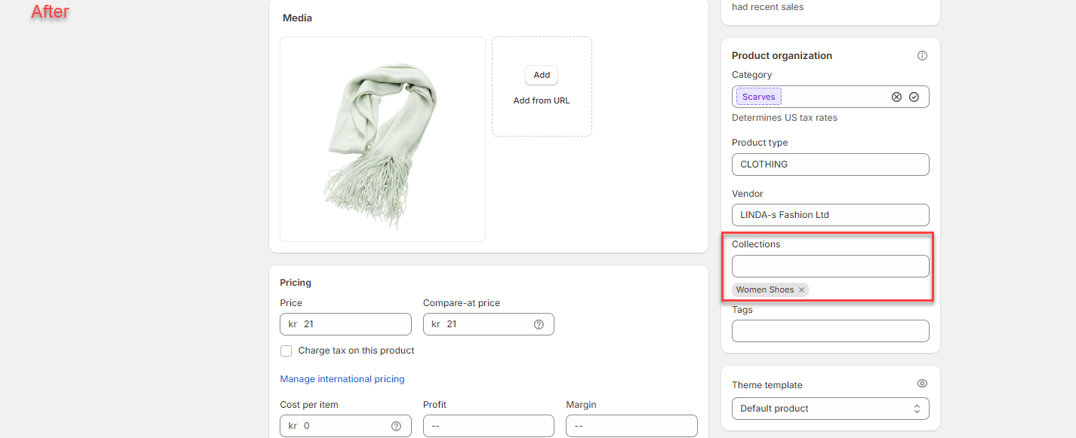The width and height of the screenshot is (1076, 438).
Task: Focus the Compare-at price field
Action: click(x=489, y=324)
